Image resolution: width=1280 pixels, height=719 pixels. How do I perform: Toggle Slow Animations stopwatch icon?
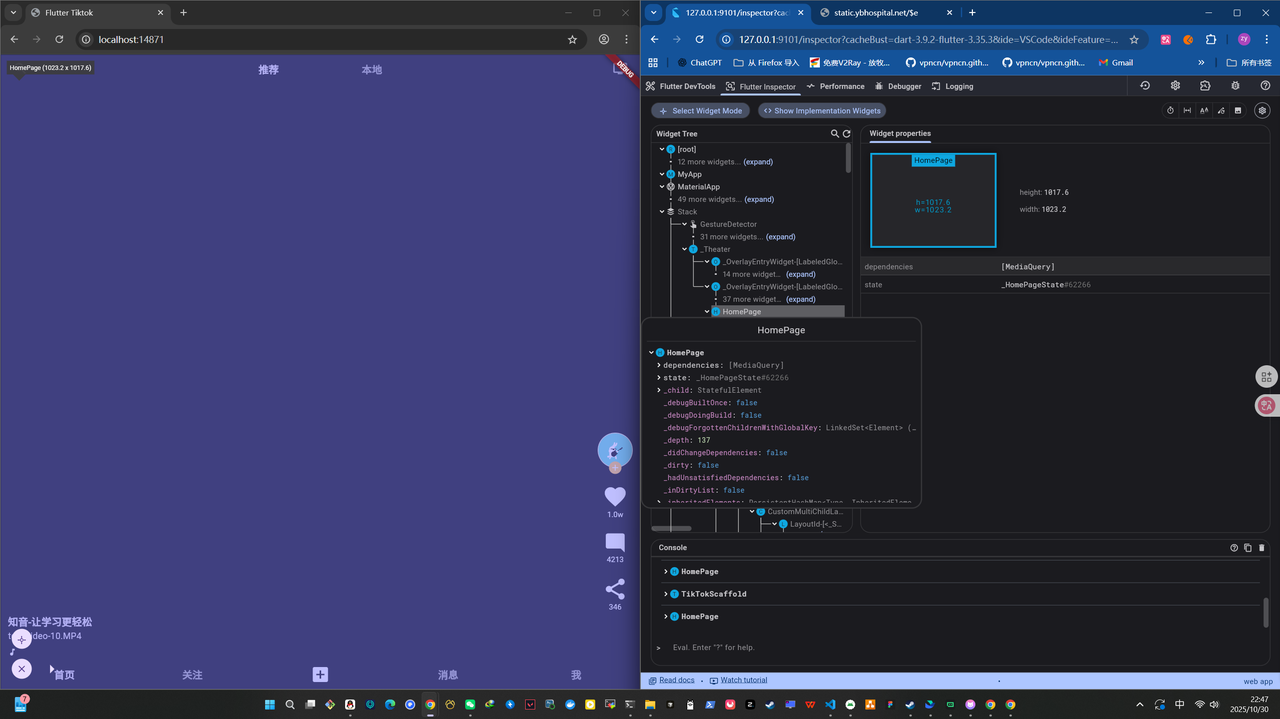pos(1170,111)
